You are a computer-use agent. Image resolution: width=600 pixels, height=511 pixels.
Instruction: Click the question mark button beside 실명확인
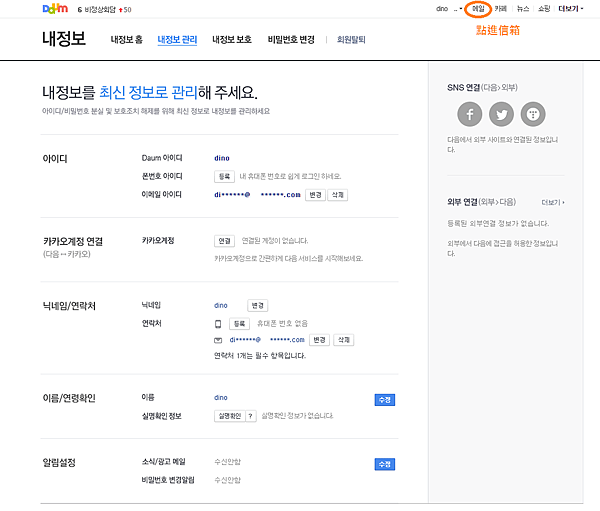point(250,416)
